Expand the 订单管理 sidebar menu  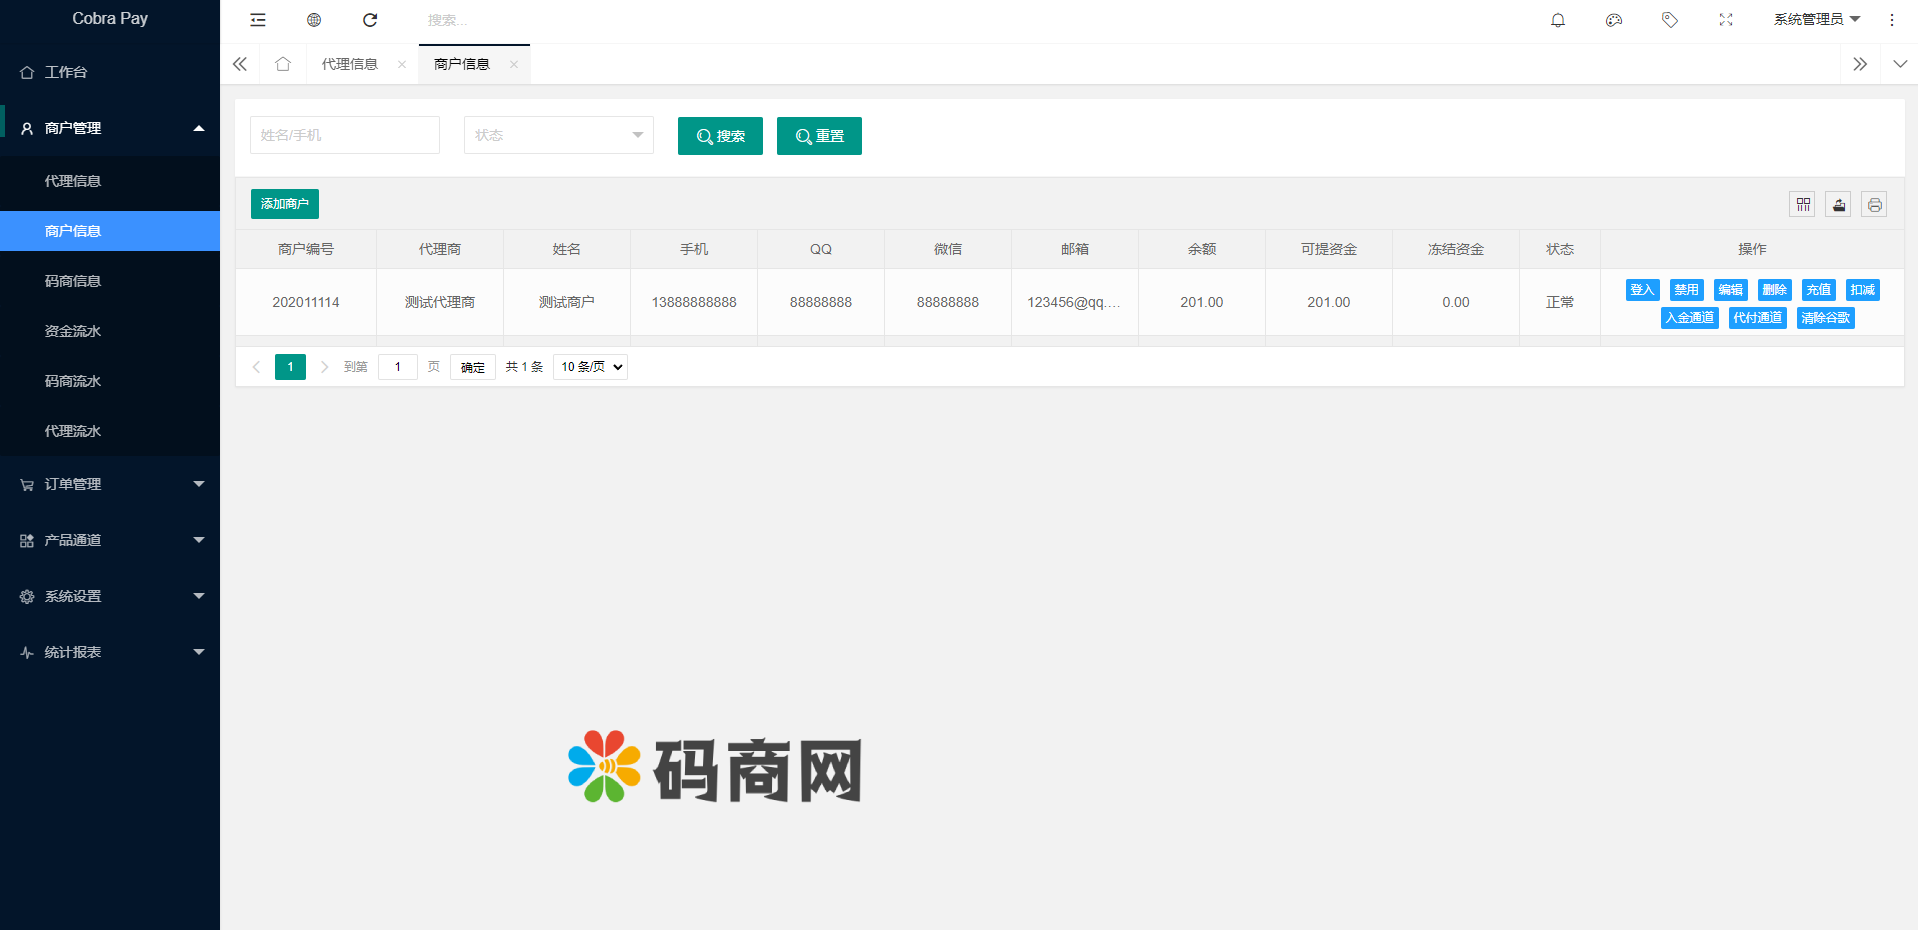pyautogui.click(x=110, y=484)
